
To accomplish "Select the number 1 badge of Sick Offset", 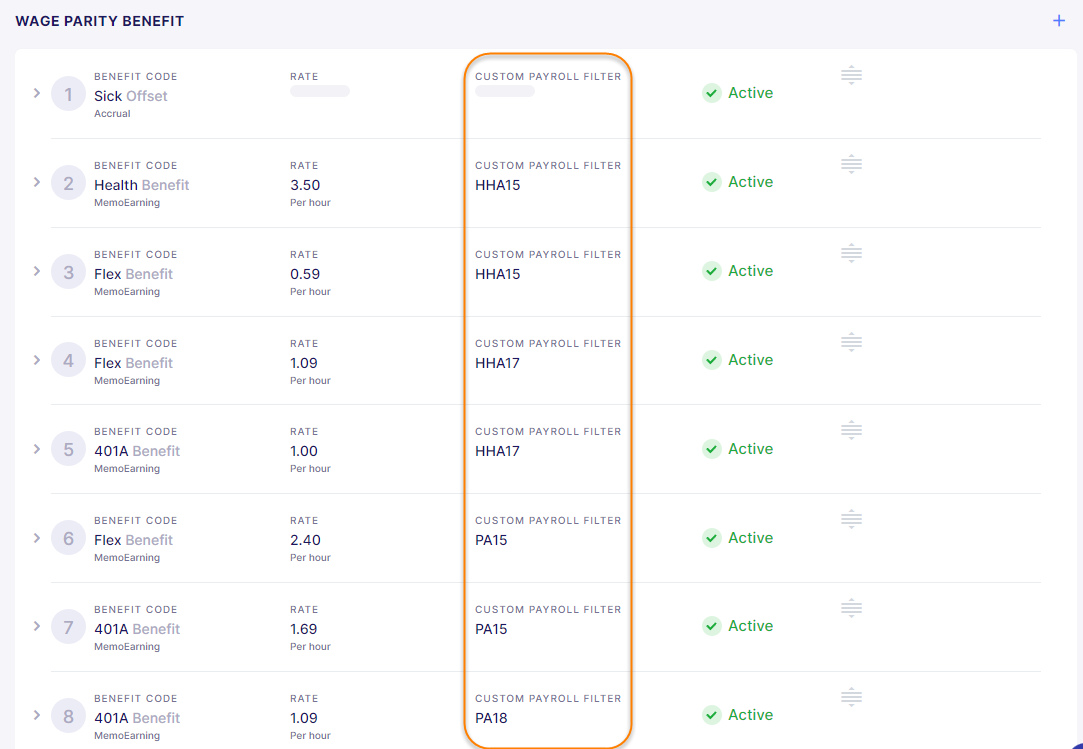I will (x=68, y=94).
